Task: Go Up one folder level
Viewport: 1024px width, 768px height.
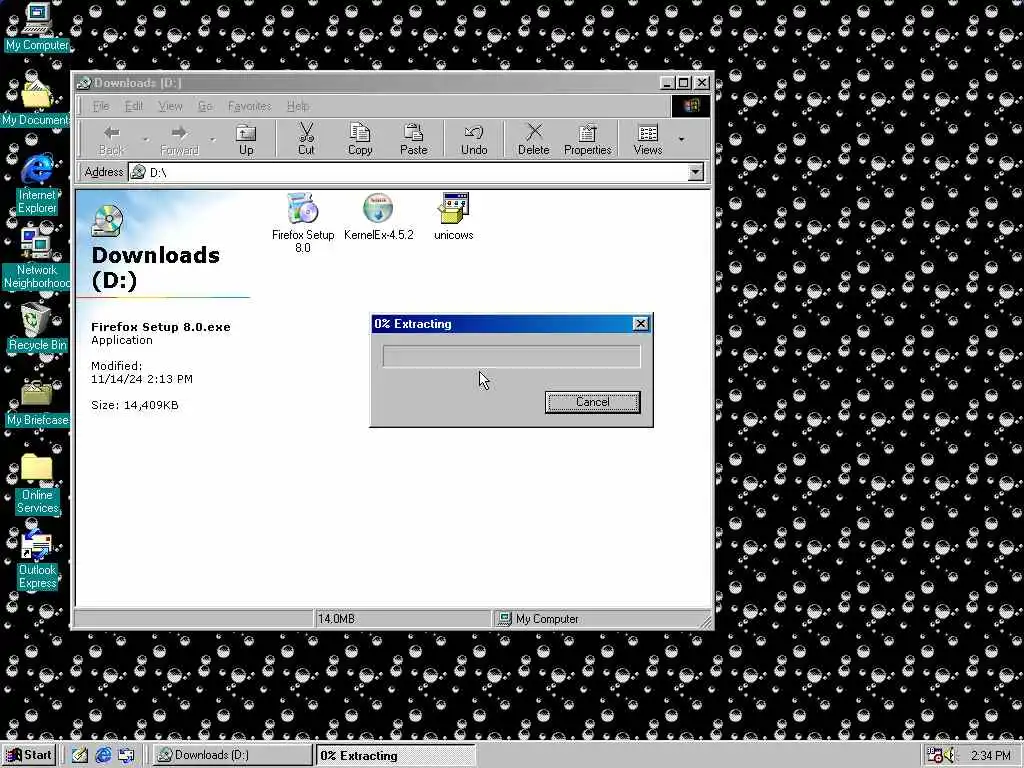Action: 246,140
